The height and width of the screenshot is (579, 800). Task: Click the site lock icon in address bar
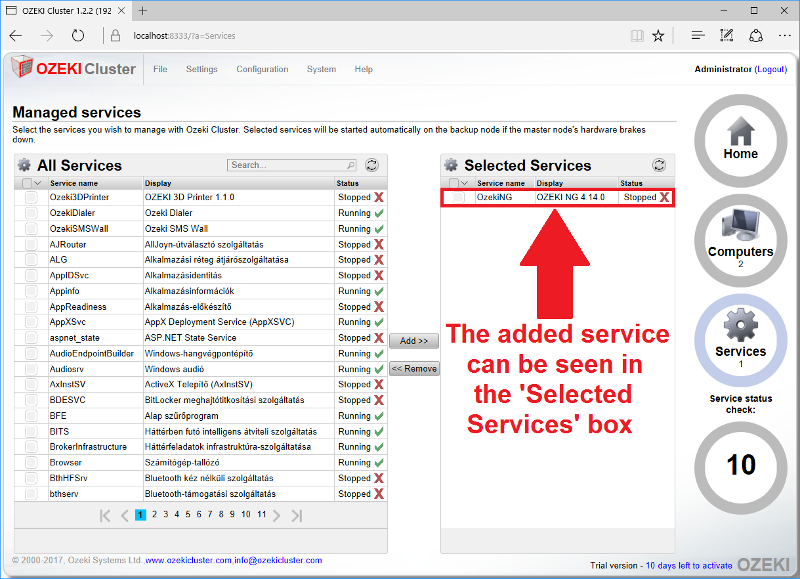pyautogui.click(x=116, y=36)
